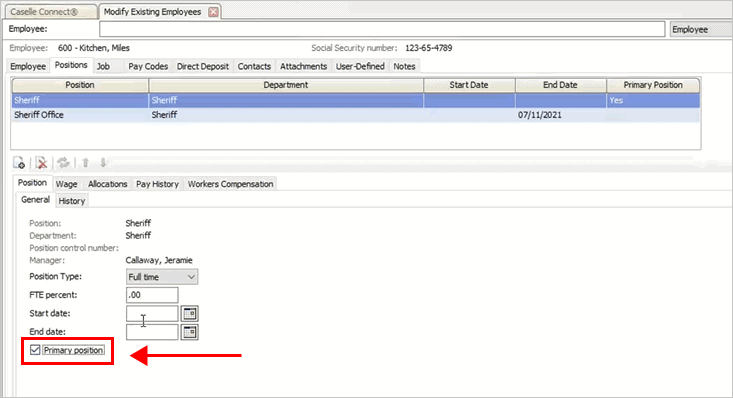This screenshot has height=398, width=733.
Task: Switch to the History tab
Action: click(x=72, y=201)
